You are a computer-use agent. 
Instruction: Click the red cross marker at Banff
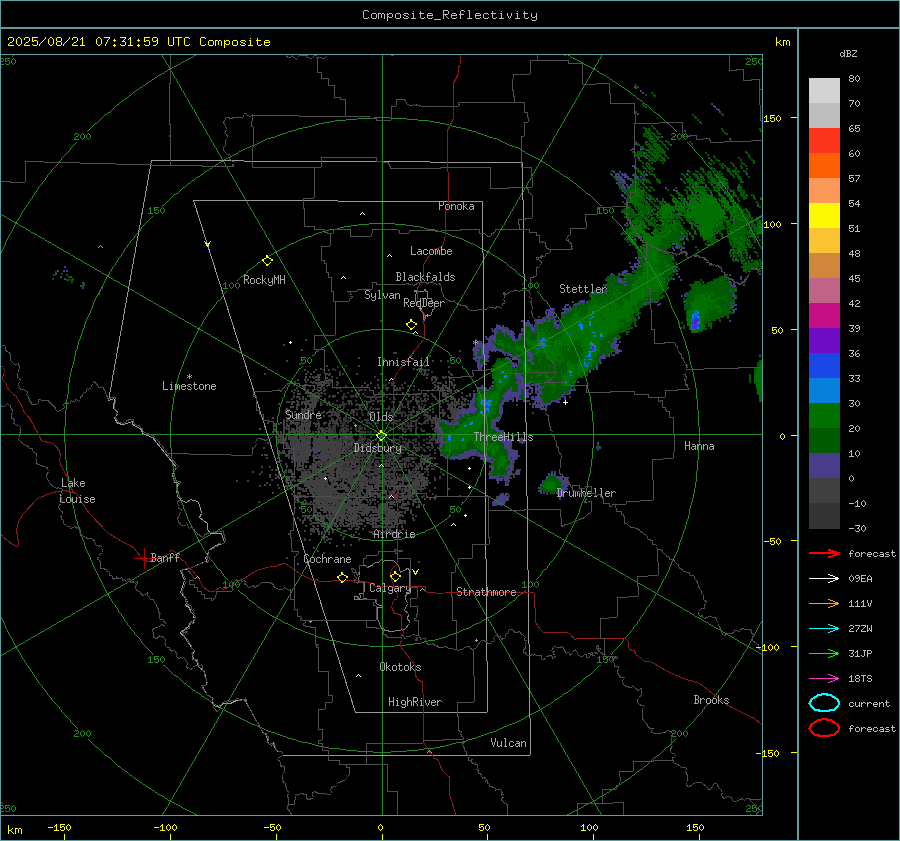click(x=143, y=558)
